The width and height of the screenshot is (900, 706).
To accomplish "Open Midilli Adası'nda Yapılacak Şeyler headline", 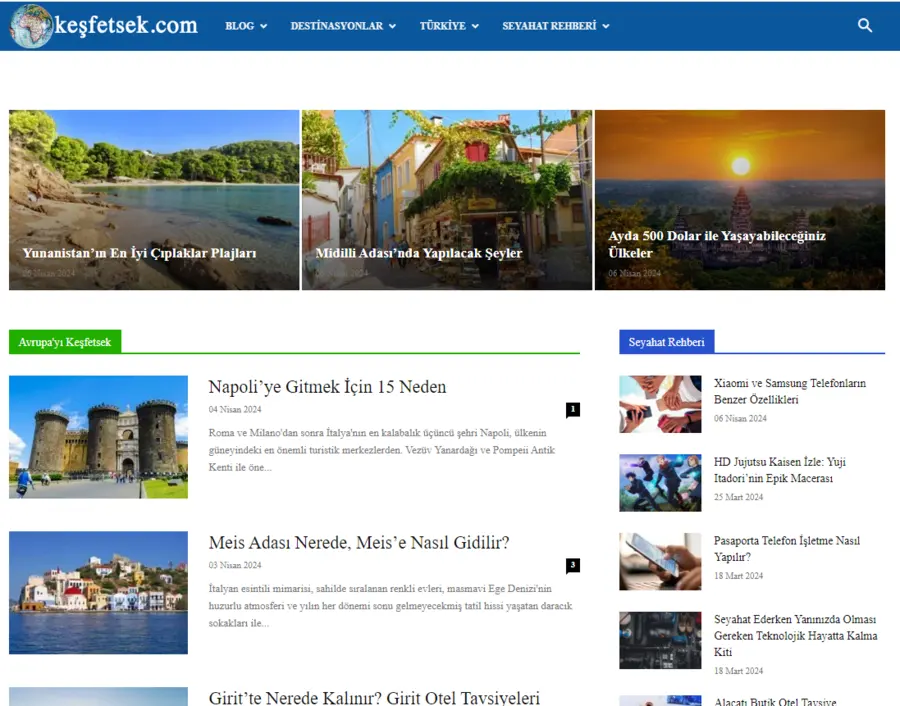I will [419, 253].
